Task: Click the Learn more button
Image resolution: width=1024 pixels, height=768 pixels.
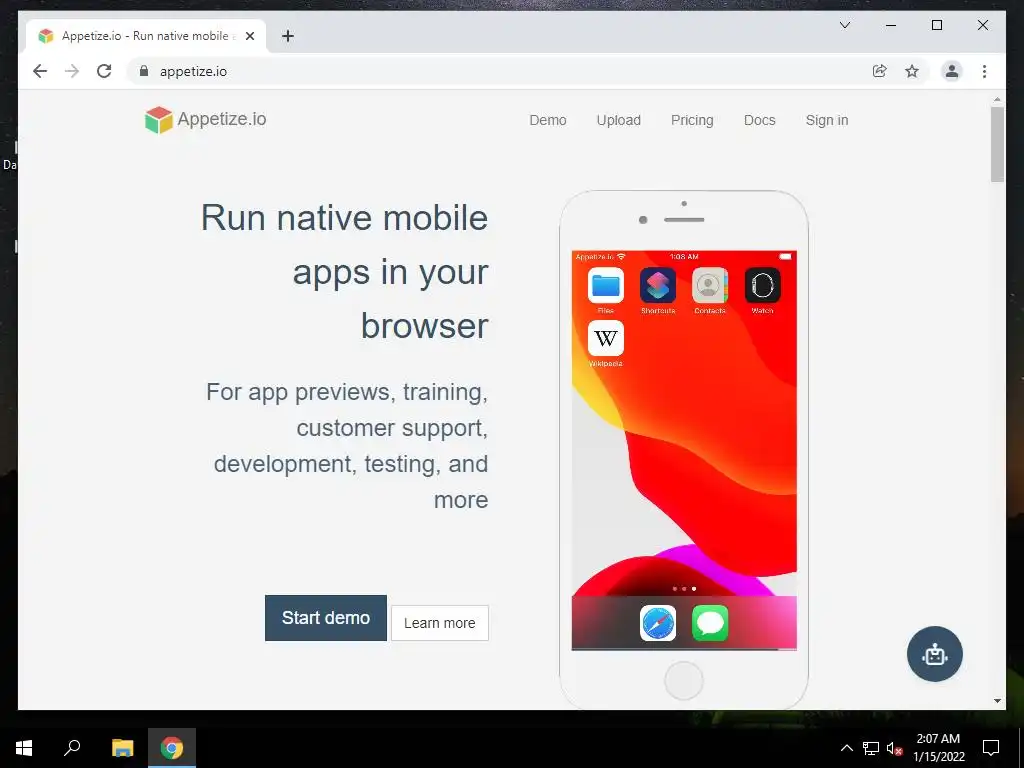Action: pos(440,623)
